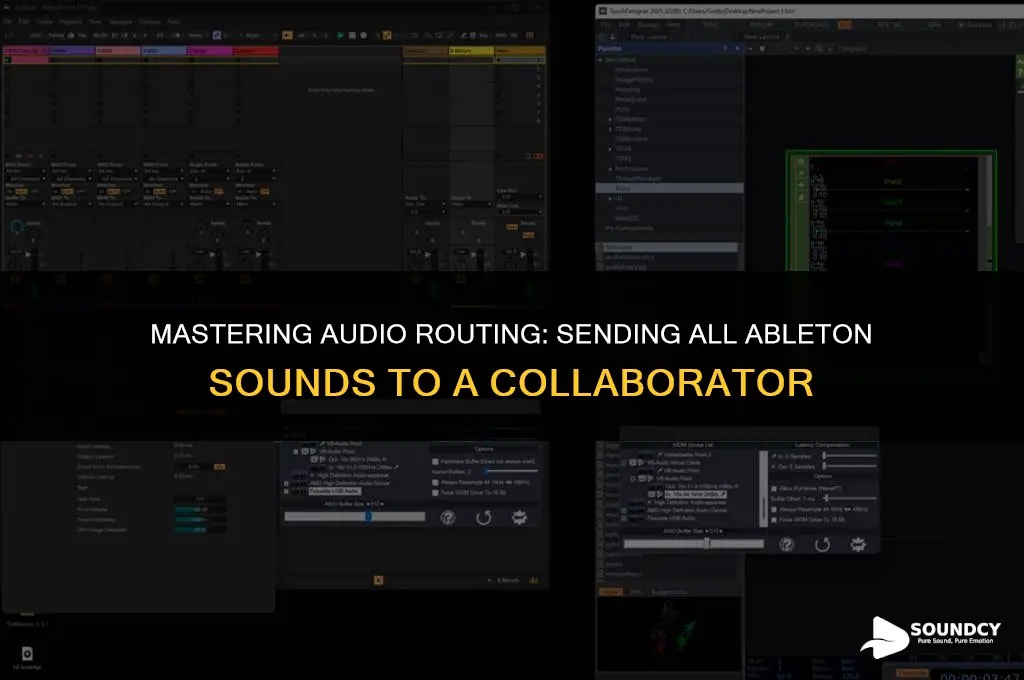
Task: Open Ableton's Create menu
Action: [44, 22]
